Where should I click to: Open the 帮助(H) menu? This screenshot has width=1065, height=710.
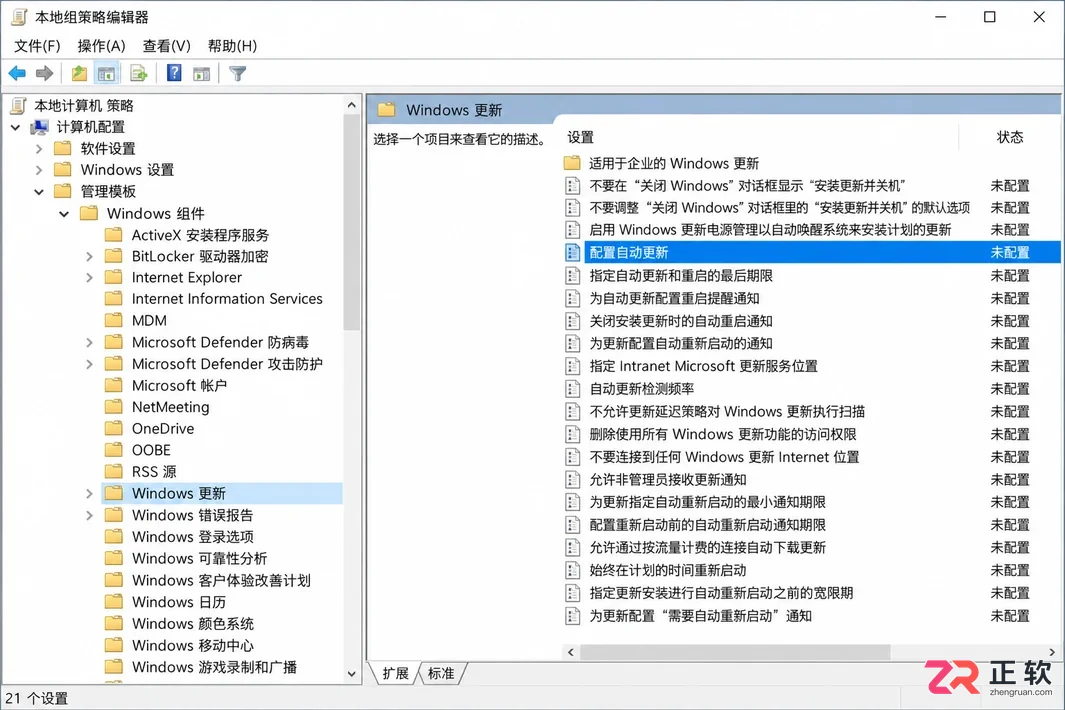click(x=232, y=46)
